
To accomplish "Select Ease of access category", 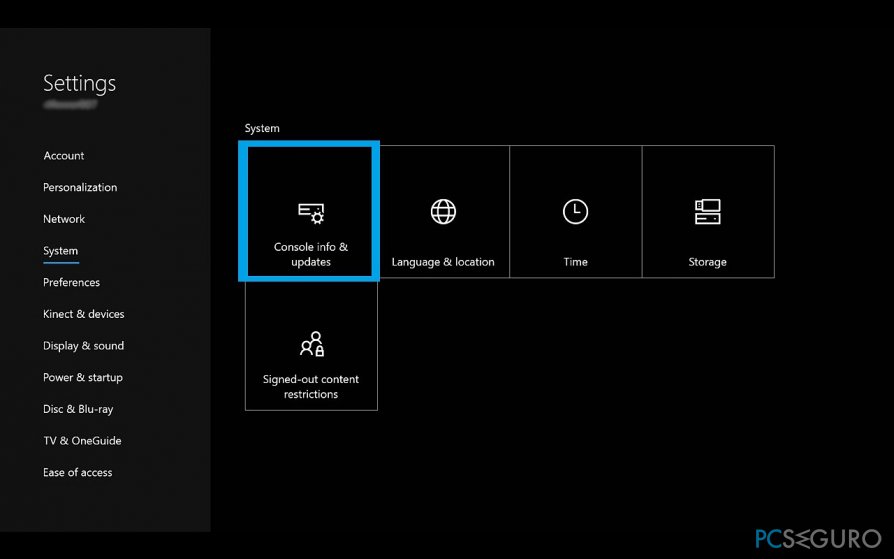I will [78, 472].
